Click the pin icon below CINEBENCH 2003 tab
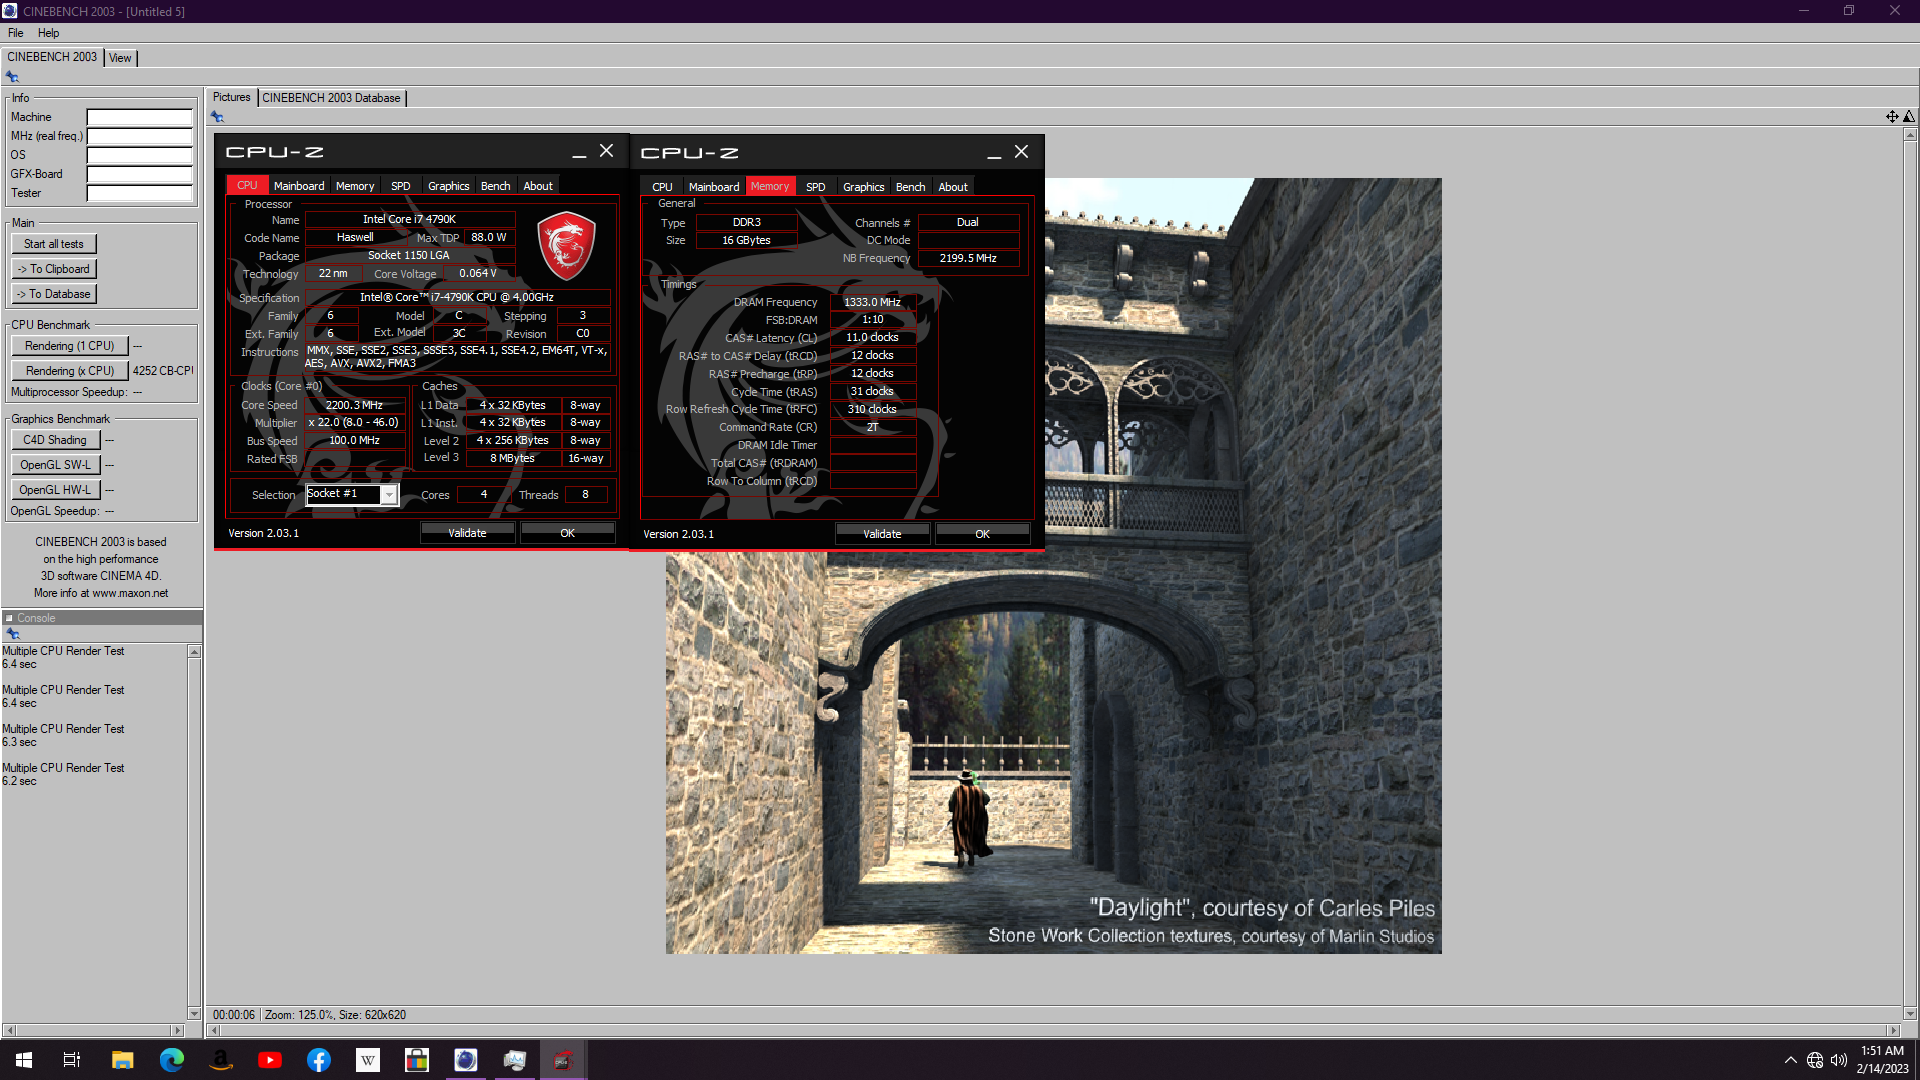This screenshot has height=1080, width=1920. pyautogui.click(x=12, y=77)
